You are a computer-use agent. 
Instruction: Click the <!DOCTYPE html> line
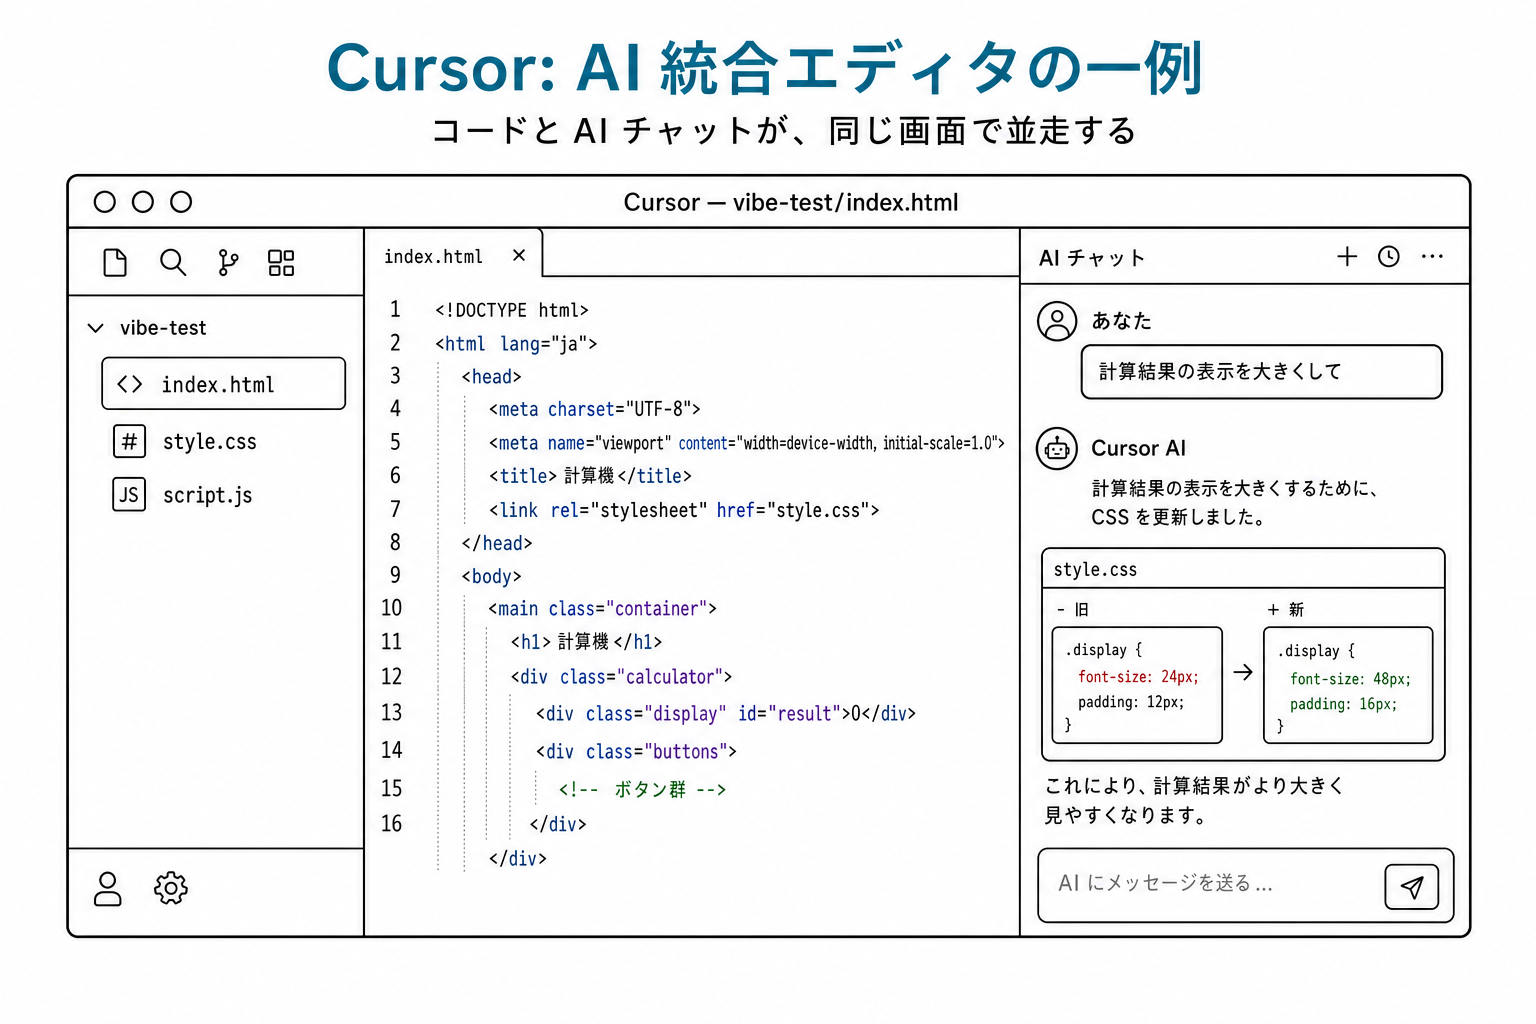click(x=512, y=310)
